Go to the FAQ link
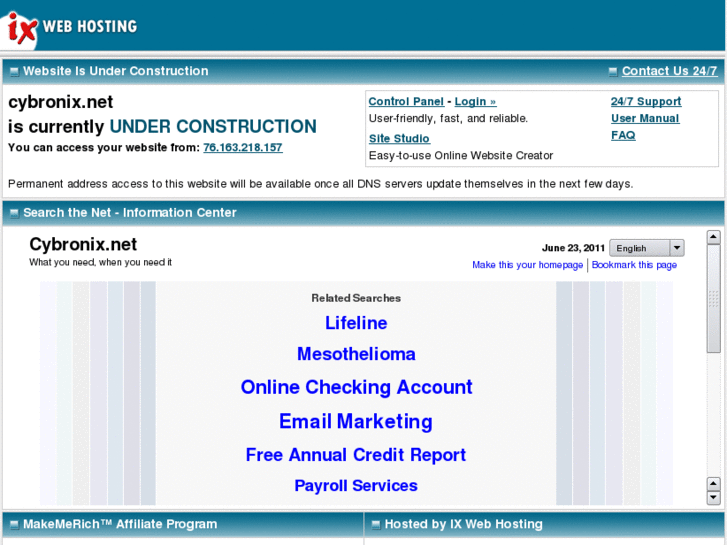Viewport: 727px width, 545px height. coord(623,135)
